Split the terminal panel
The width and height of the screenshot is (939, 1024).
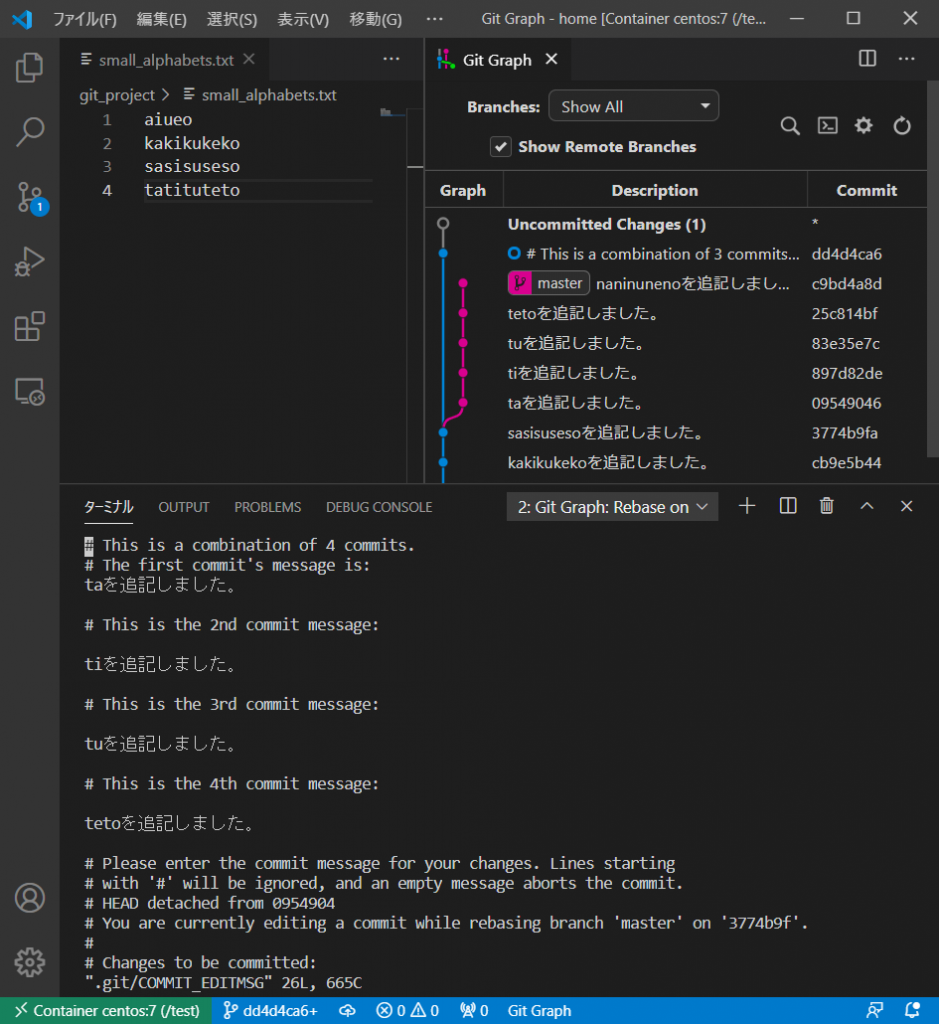click(x=787, y=506)
